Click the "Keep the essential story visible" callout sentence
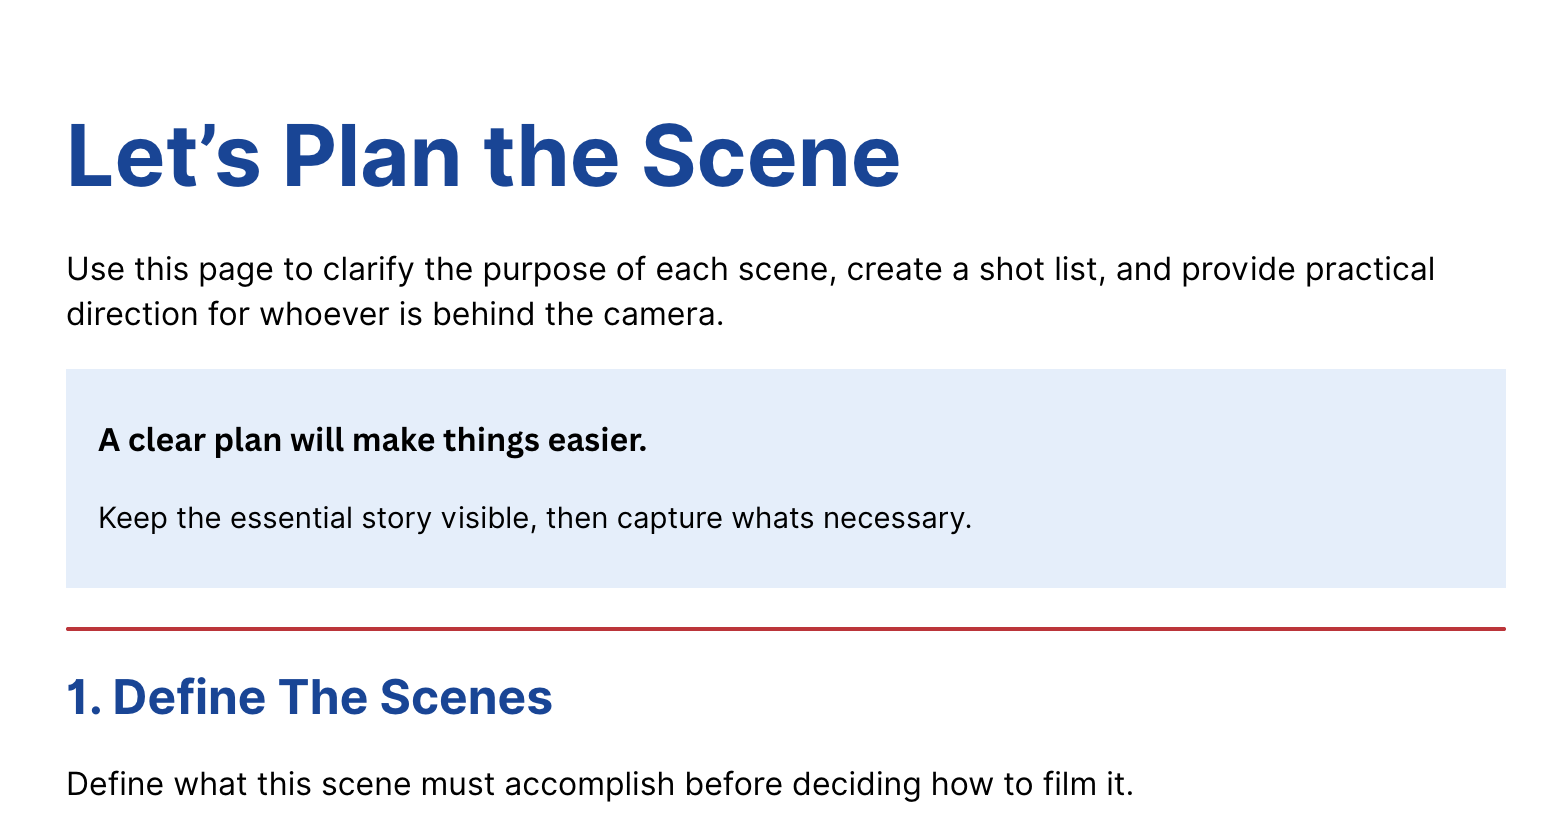Image resolution: width=1542 pixels, height=836 pixels. click(x=535, y=518)
